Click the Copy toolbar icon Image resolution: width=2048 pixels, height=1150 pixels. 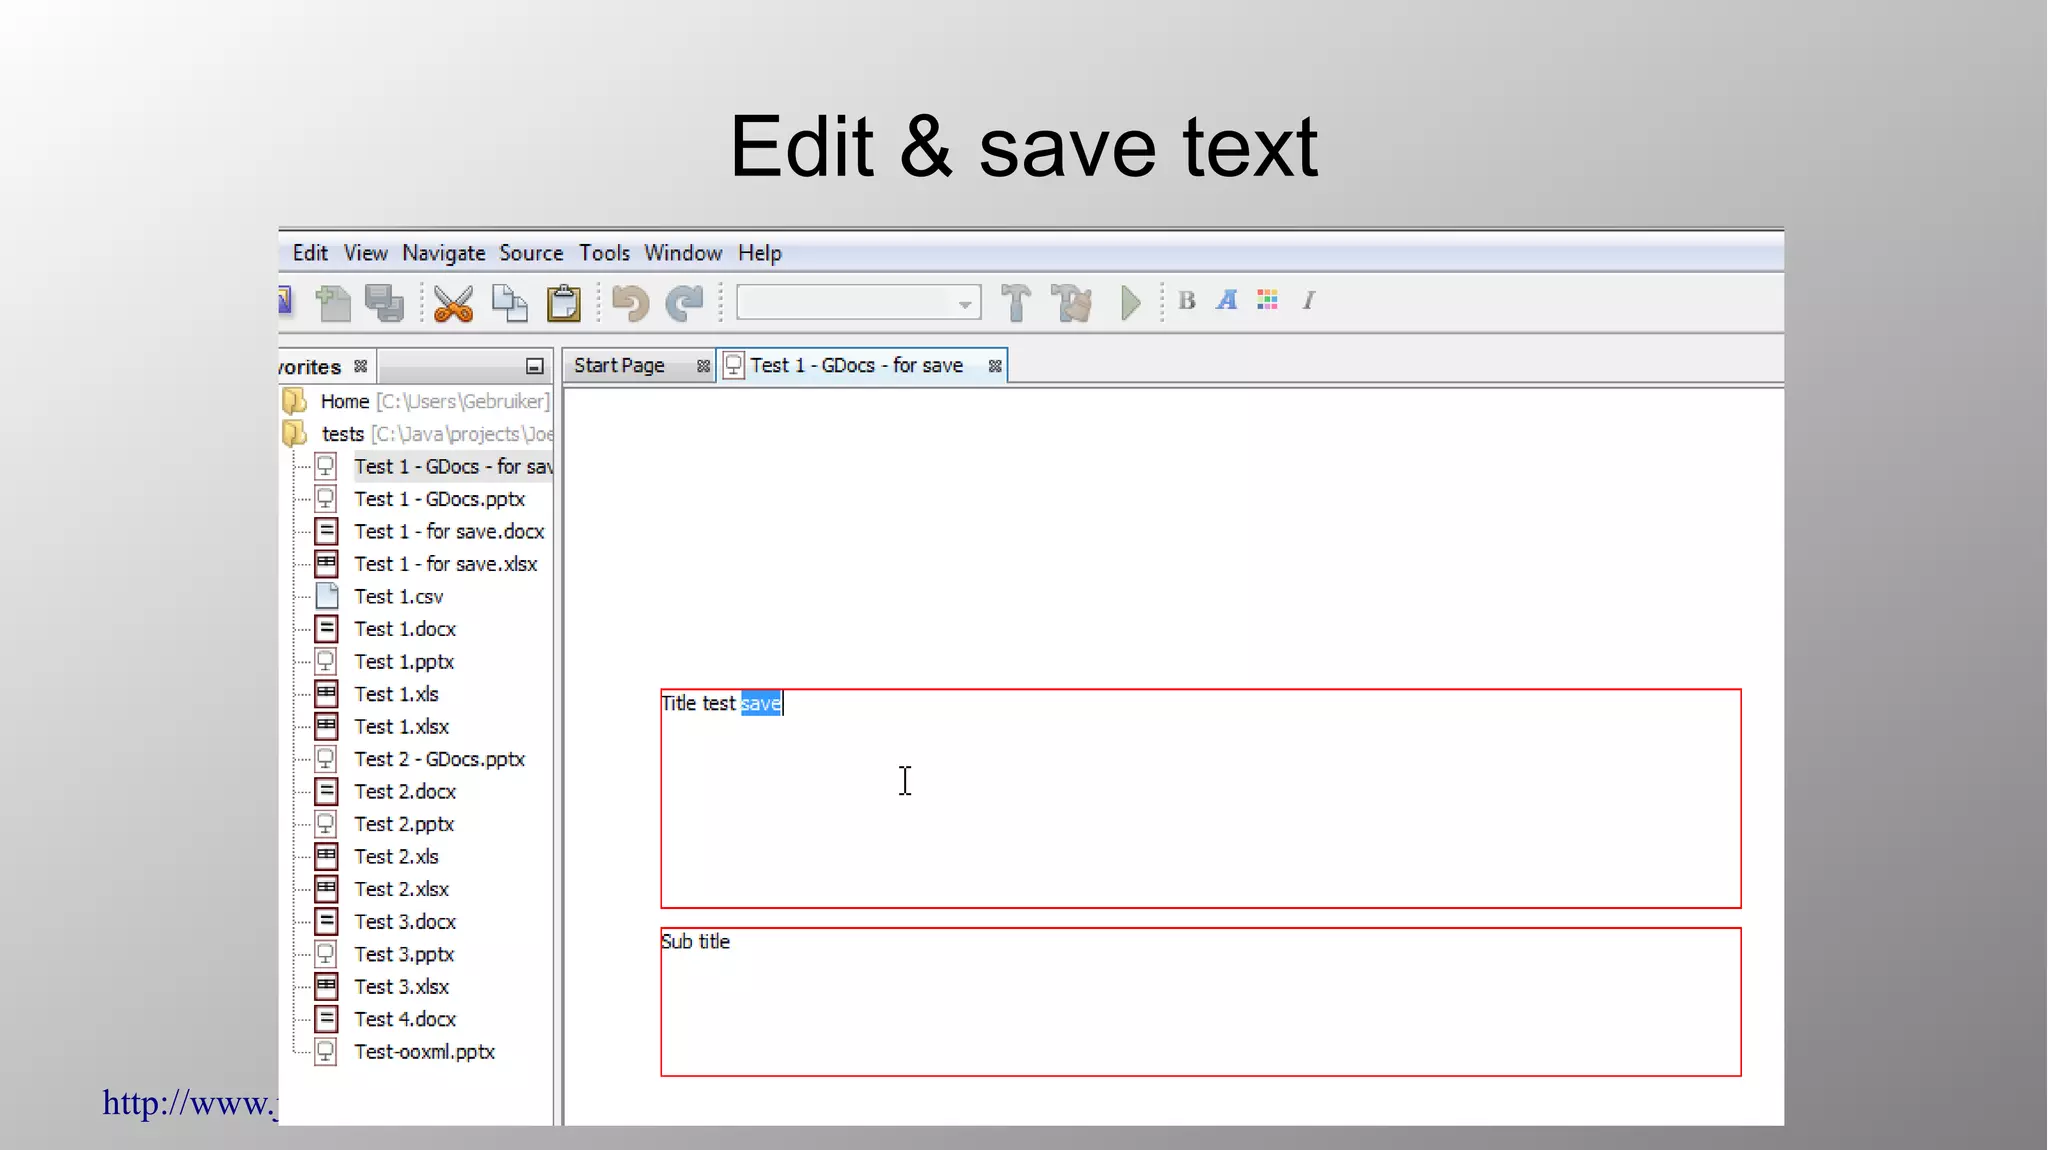coord(509,303)
